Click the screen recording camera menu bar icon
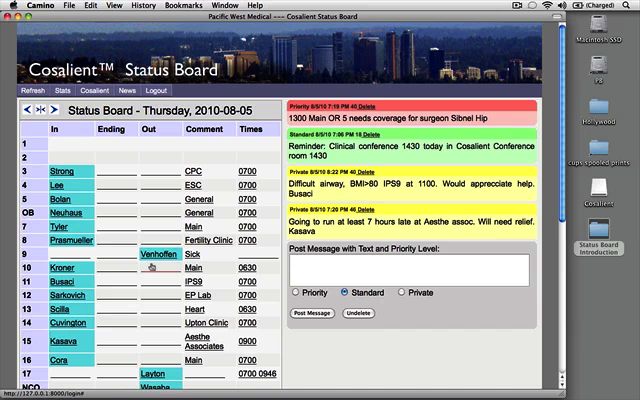 click(x=517, y=5)
